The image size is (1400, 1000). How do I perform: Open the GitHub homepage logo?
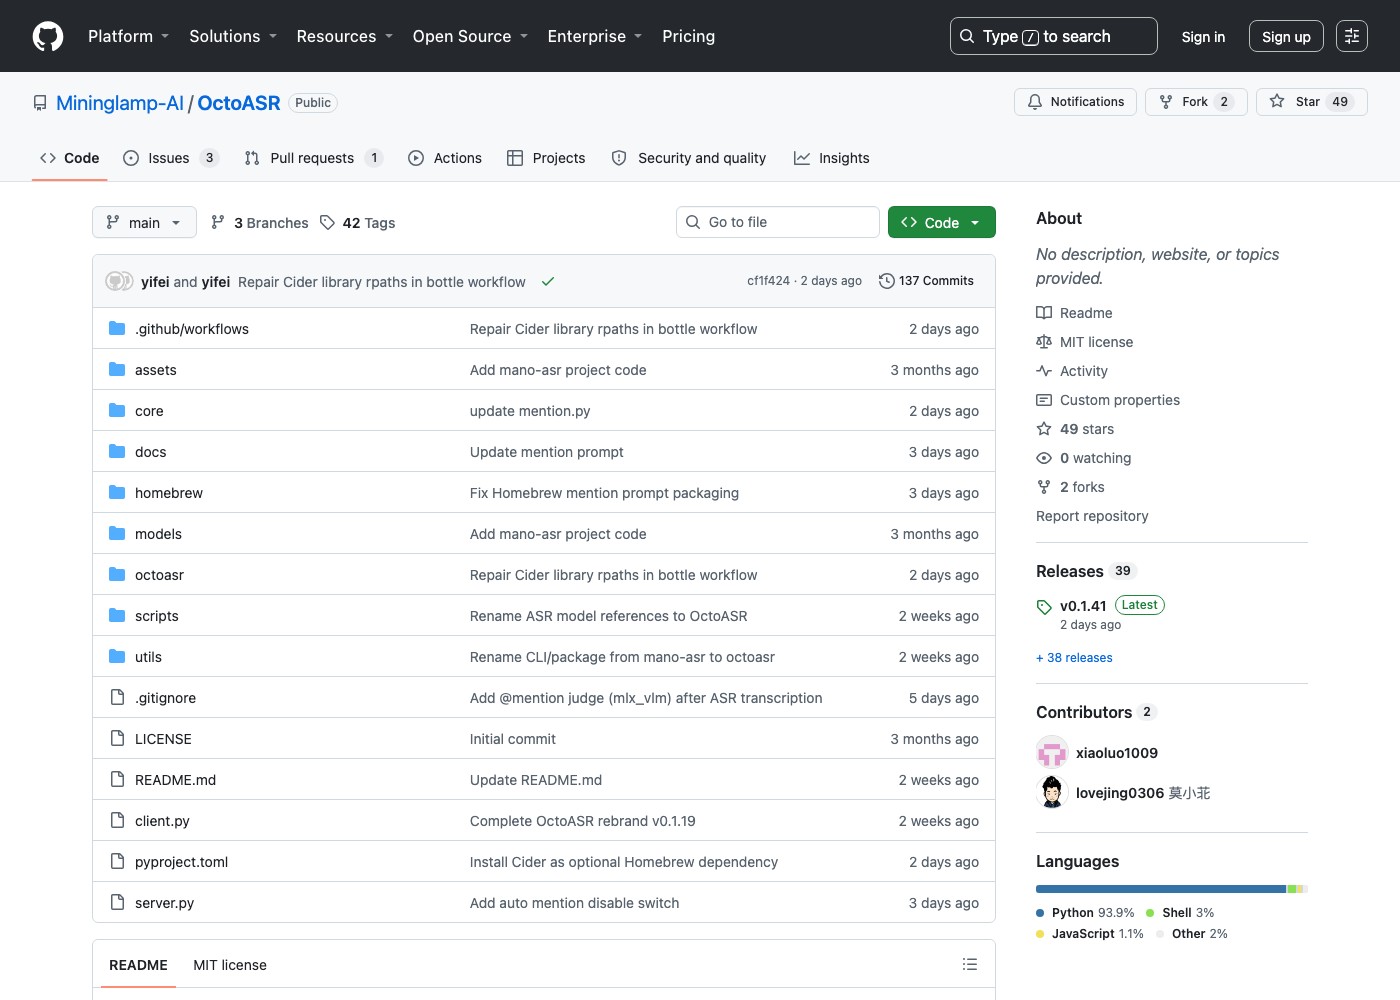[x=48, y=36]
